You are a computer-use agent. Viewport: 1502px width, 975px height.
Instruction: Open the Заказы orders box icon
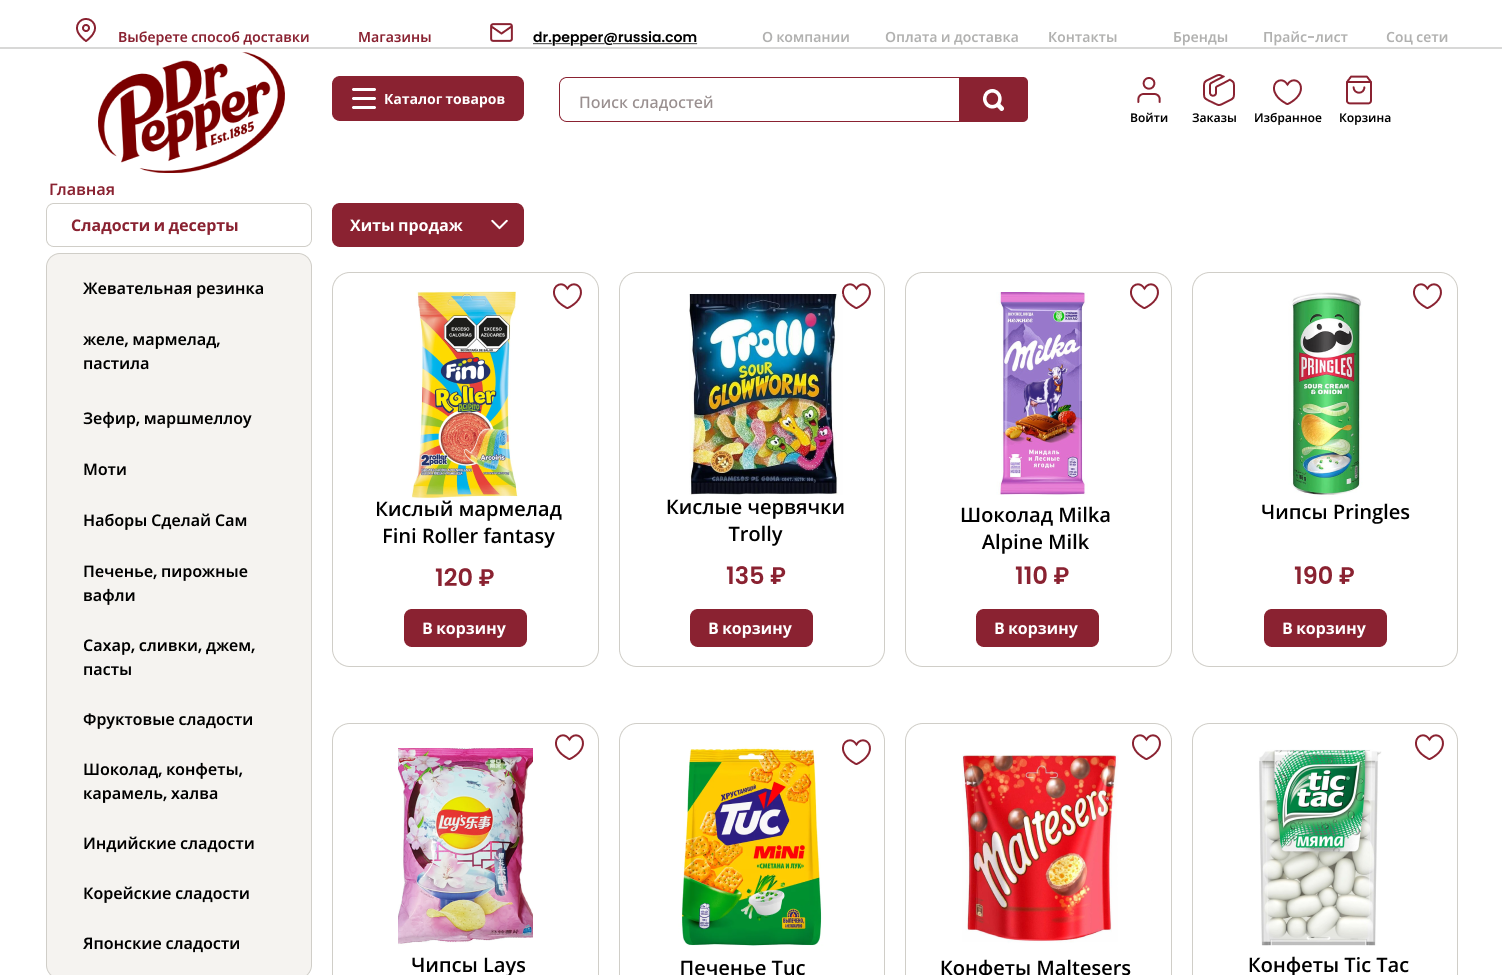(1218, 90)
